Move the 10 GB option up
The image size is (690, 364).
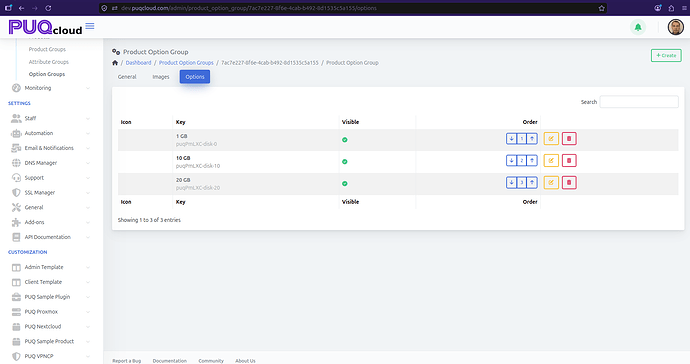tap(532, 161)
